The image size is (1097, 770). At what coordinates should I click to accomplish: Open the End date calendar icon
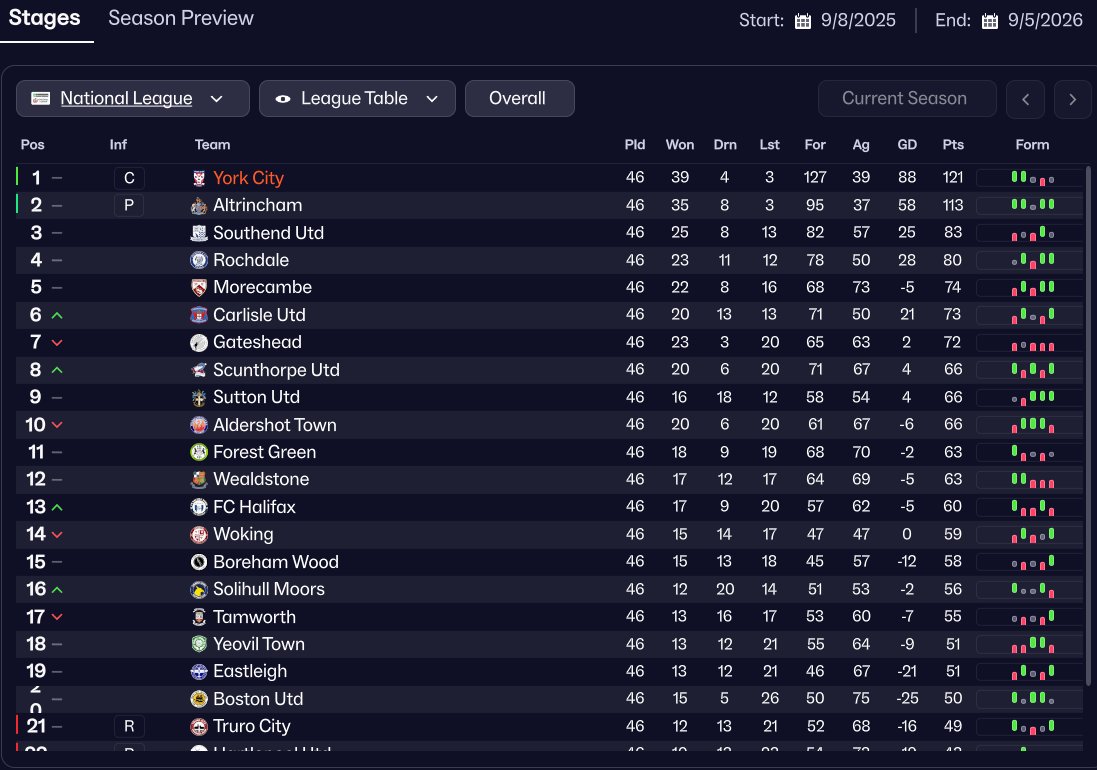tap(990, 21)
